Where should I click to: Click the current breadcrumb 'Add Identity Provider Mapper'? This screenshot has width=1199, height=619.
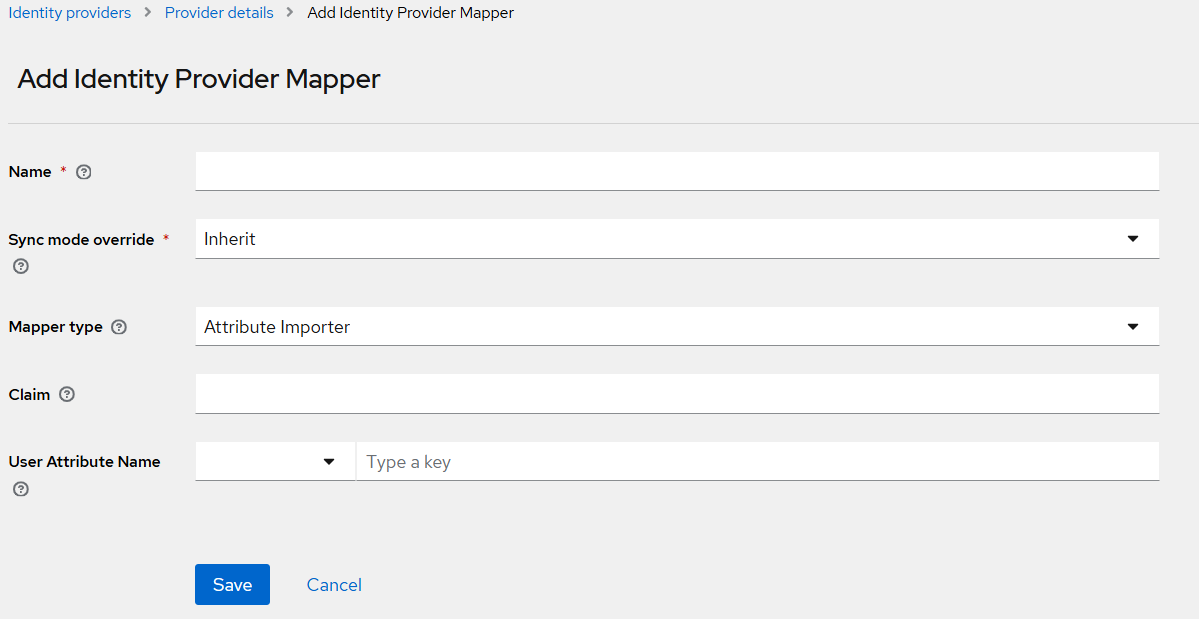[411, 13]
